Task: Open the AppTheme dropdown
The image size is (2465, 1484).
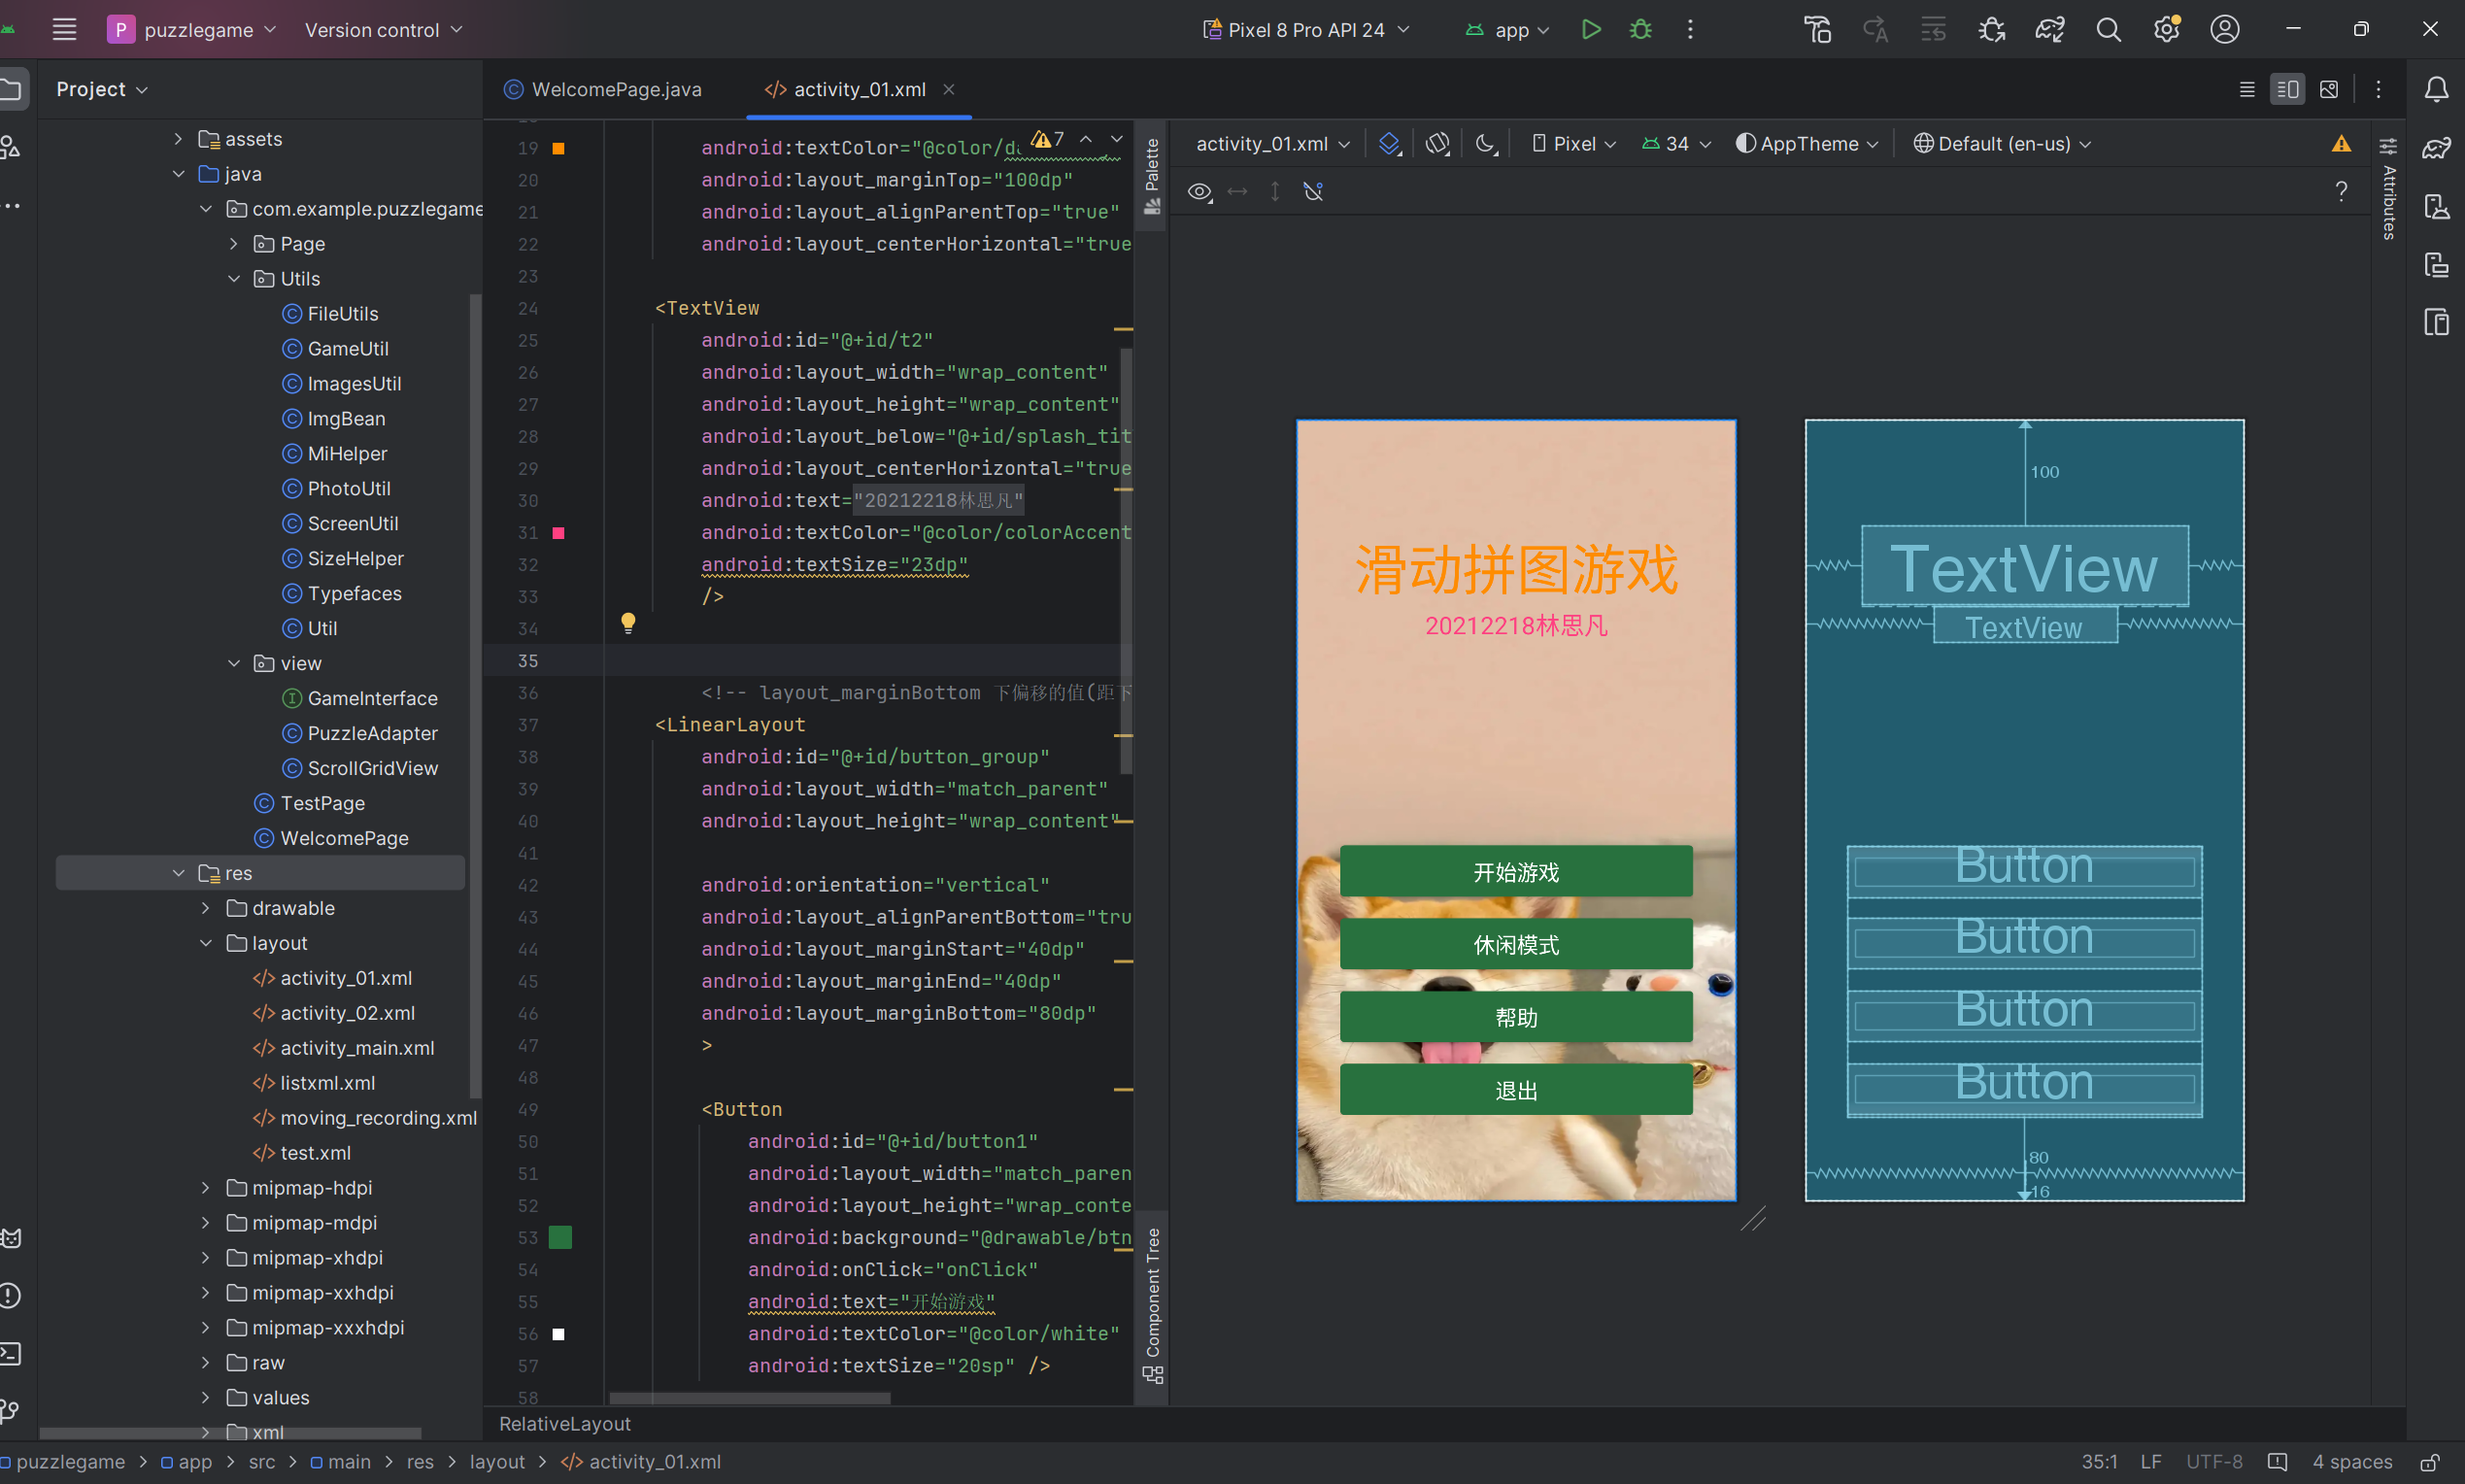Action: point(1808,144)
